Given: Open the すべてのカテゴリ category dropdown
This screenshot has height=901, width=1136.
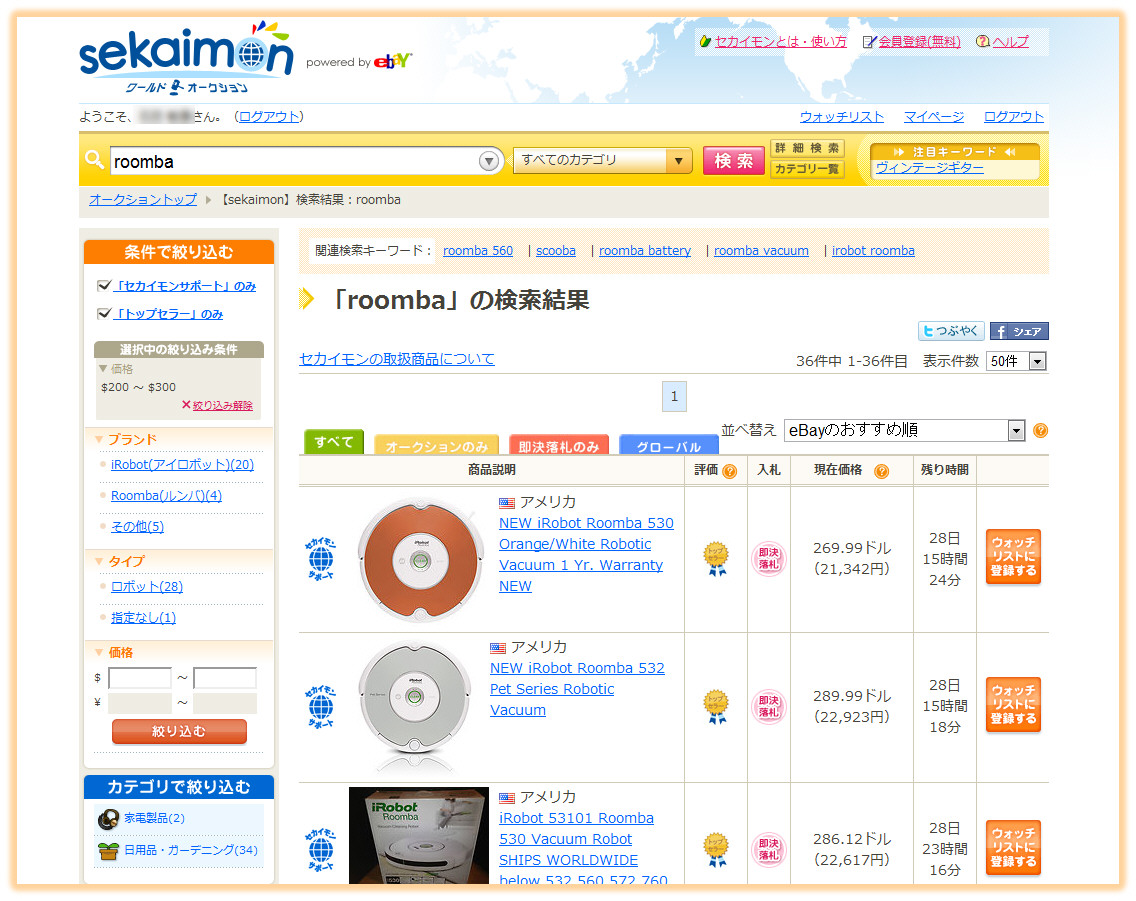Looking at the screenshot, I should (x=601, y=160).
